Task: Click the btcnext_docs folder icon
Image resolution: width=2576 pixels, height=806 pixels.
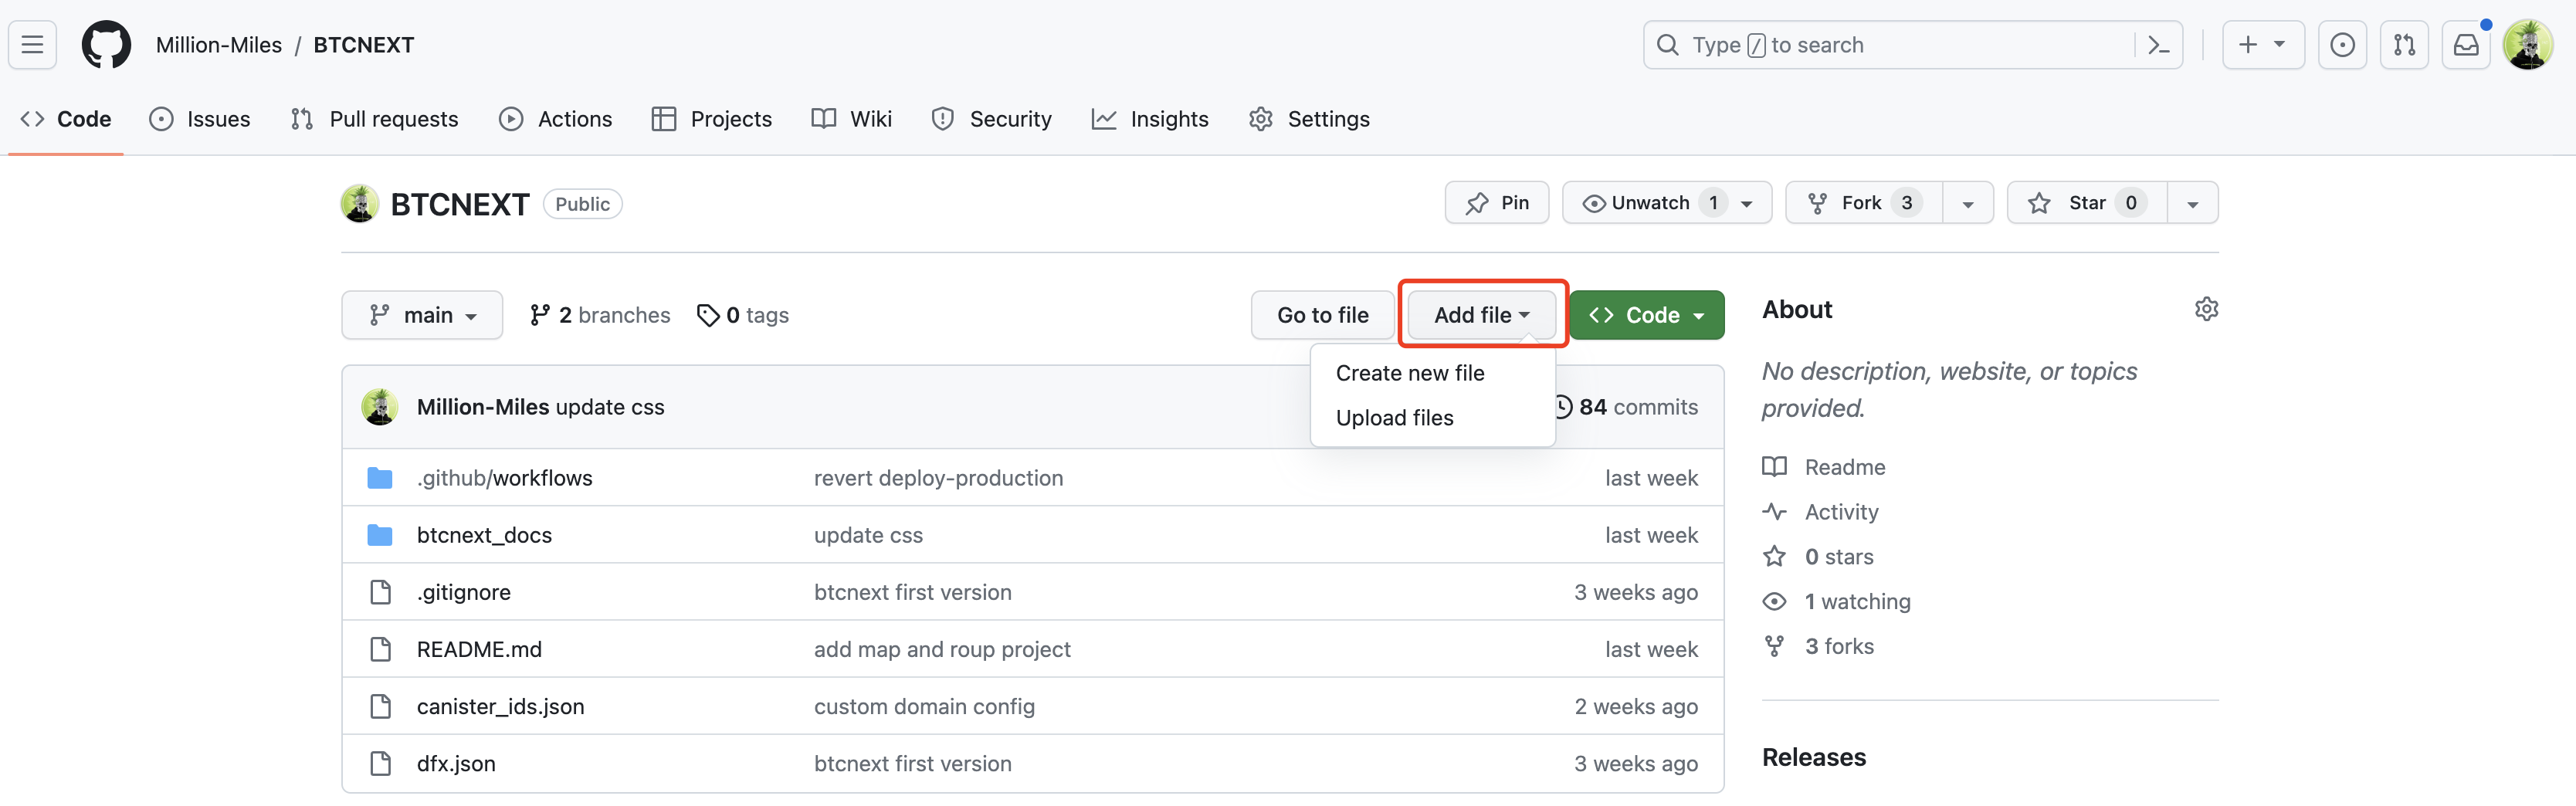Action: 380,535
